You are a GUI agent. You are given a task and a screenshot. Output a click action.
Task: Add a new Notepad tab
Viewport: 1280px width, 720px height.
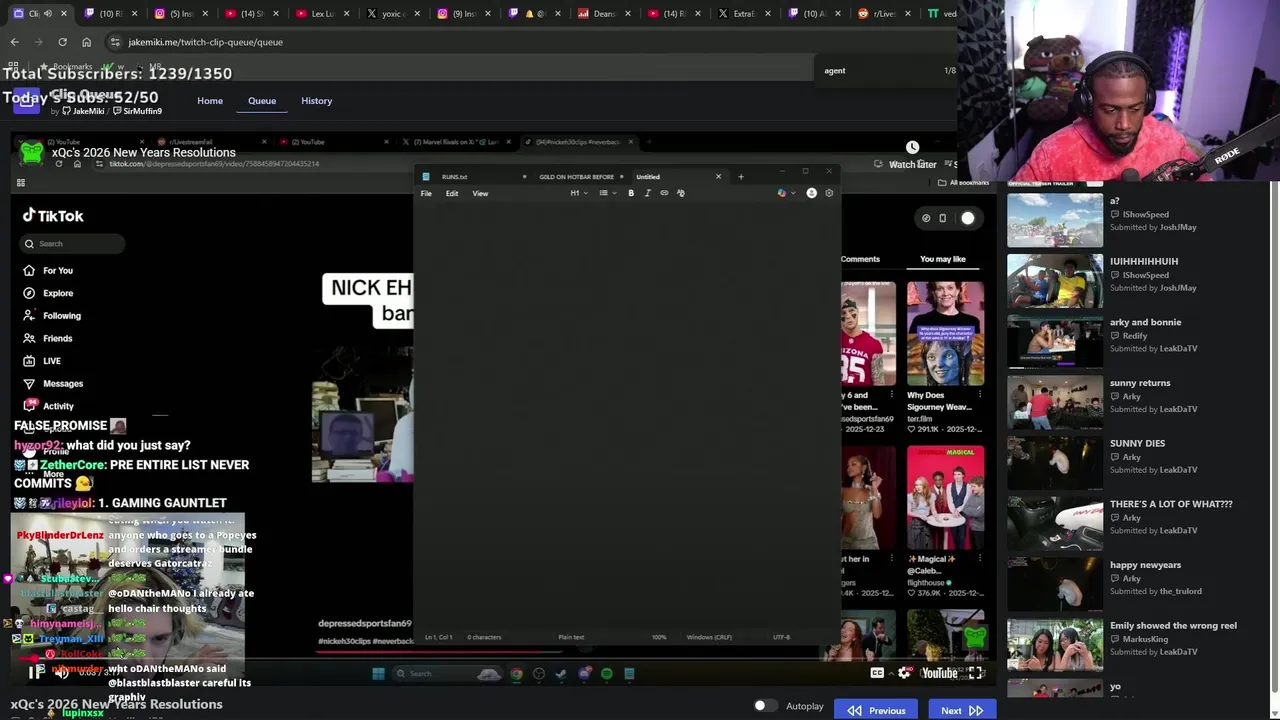click(741, 177)
